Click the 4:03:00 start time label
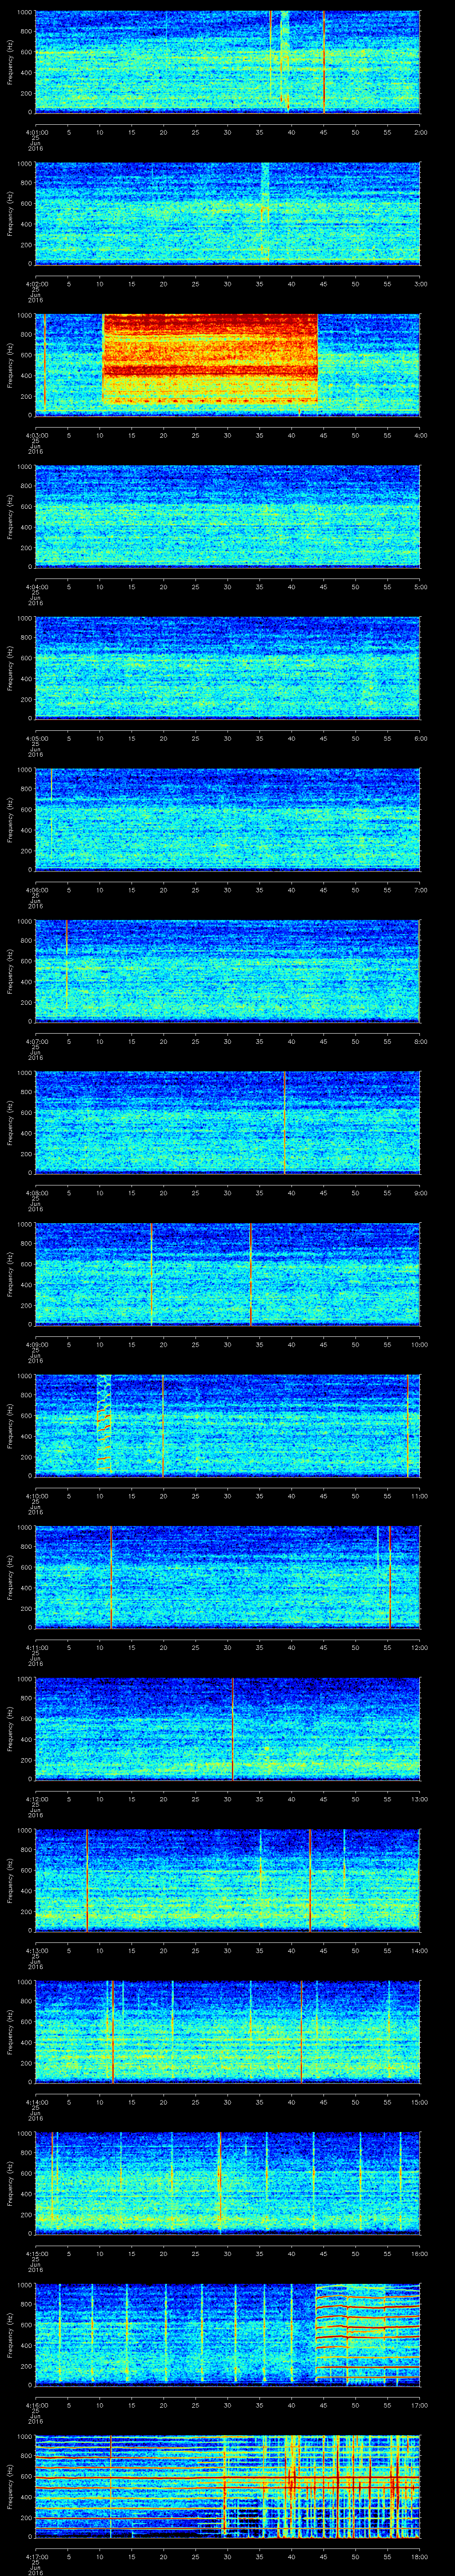This screenshot has height=2576, width=455. point(36,435)
